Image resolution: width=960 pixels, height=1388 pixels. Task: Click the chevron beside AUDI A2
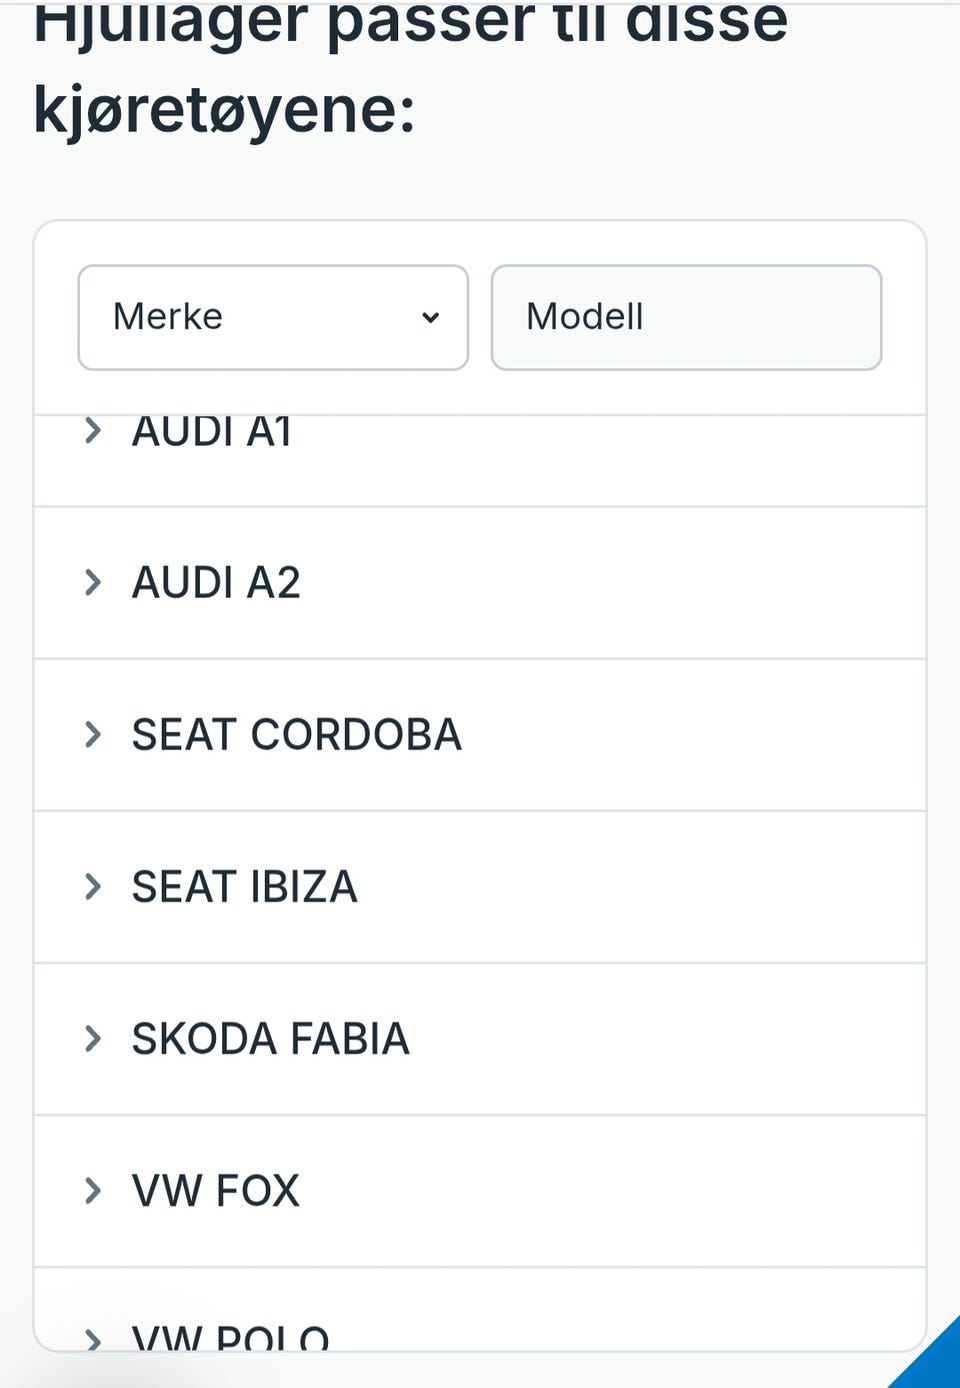click(93, 582)
